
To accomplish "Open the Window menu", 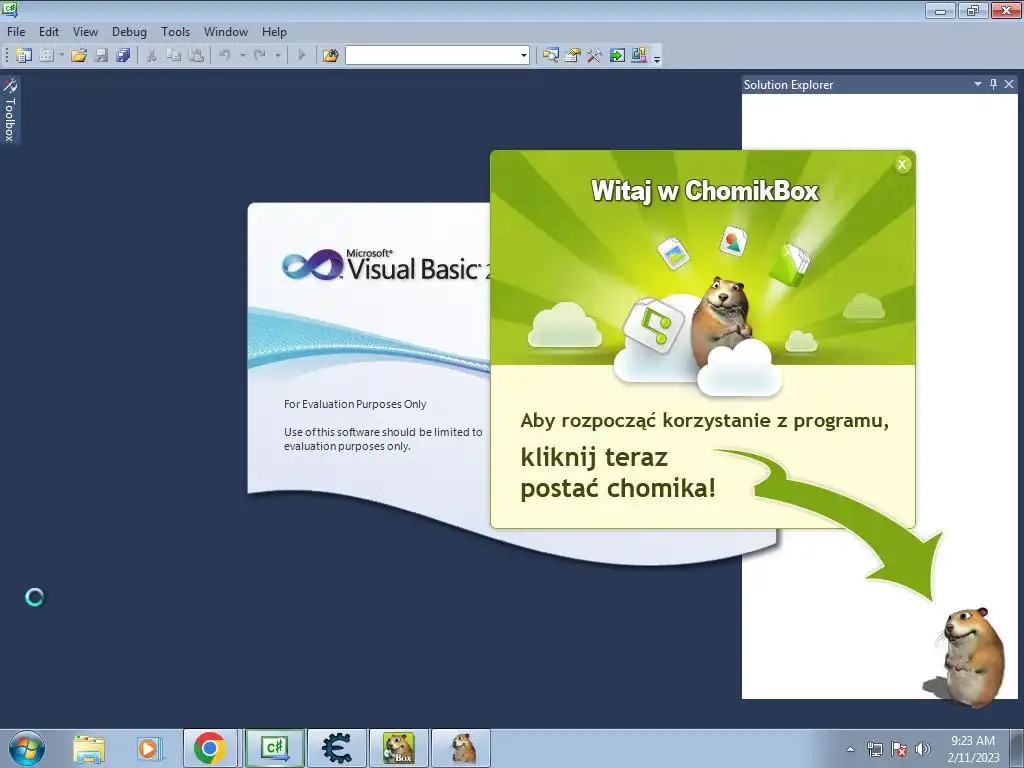I will coord(226,31).
